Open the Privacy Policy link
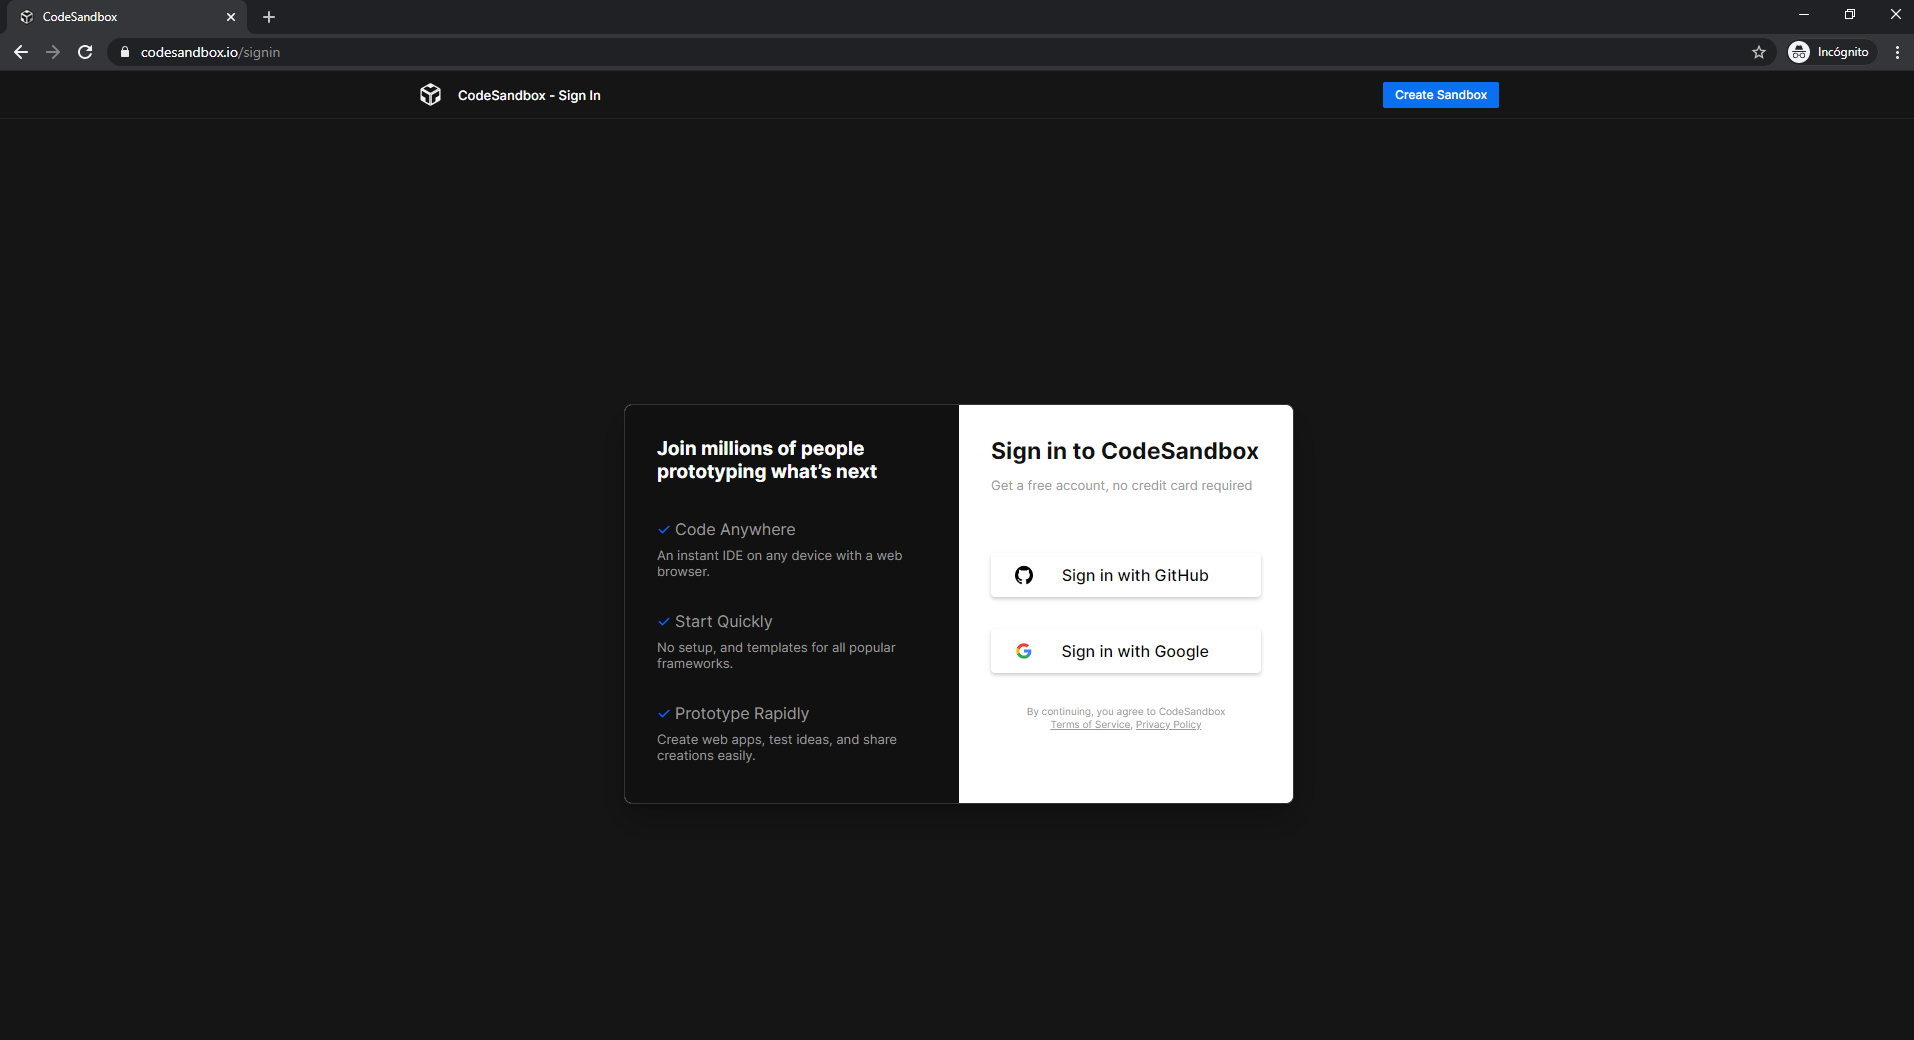The height and width of the screenshot is (1040, 1914). click(1168, 724)
